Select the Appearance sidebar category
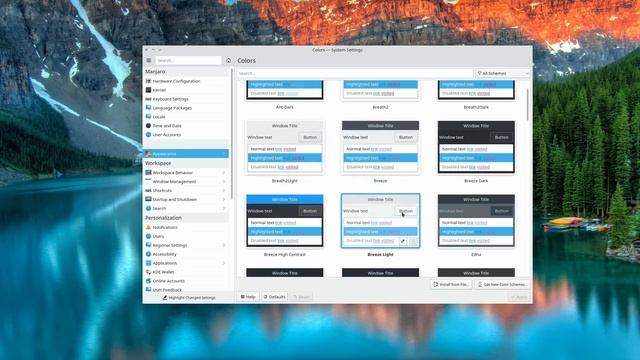640x360 pixels. coord(186,154)
